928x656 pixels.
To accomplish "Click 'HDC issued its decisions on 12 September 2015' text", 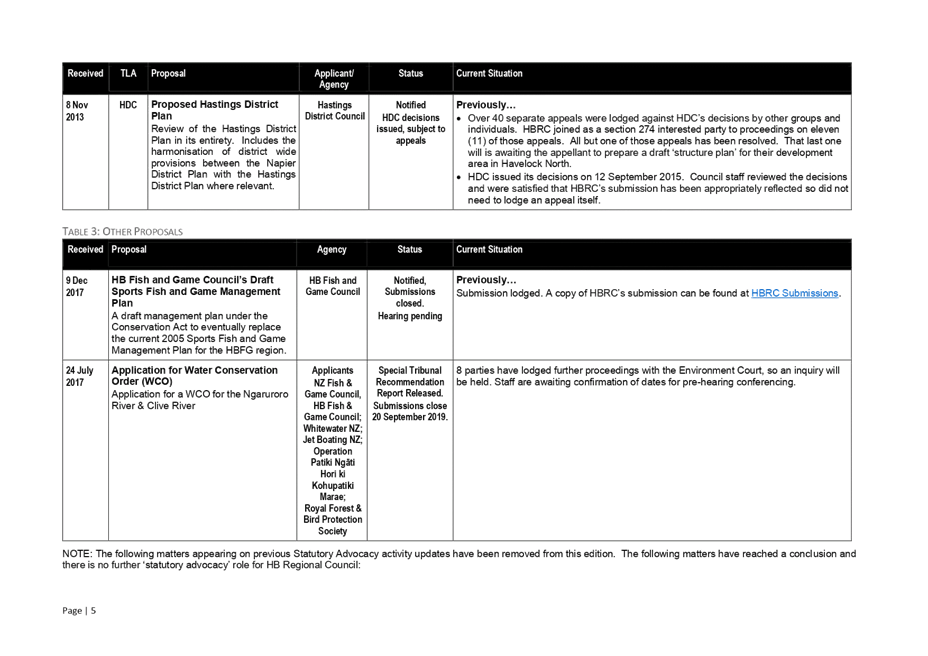I will 577,176.
